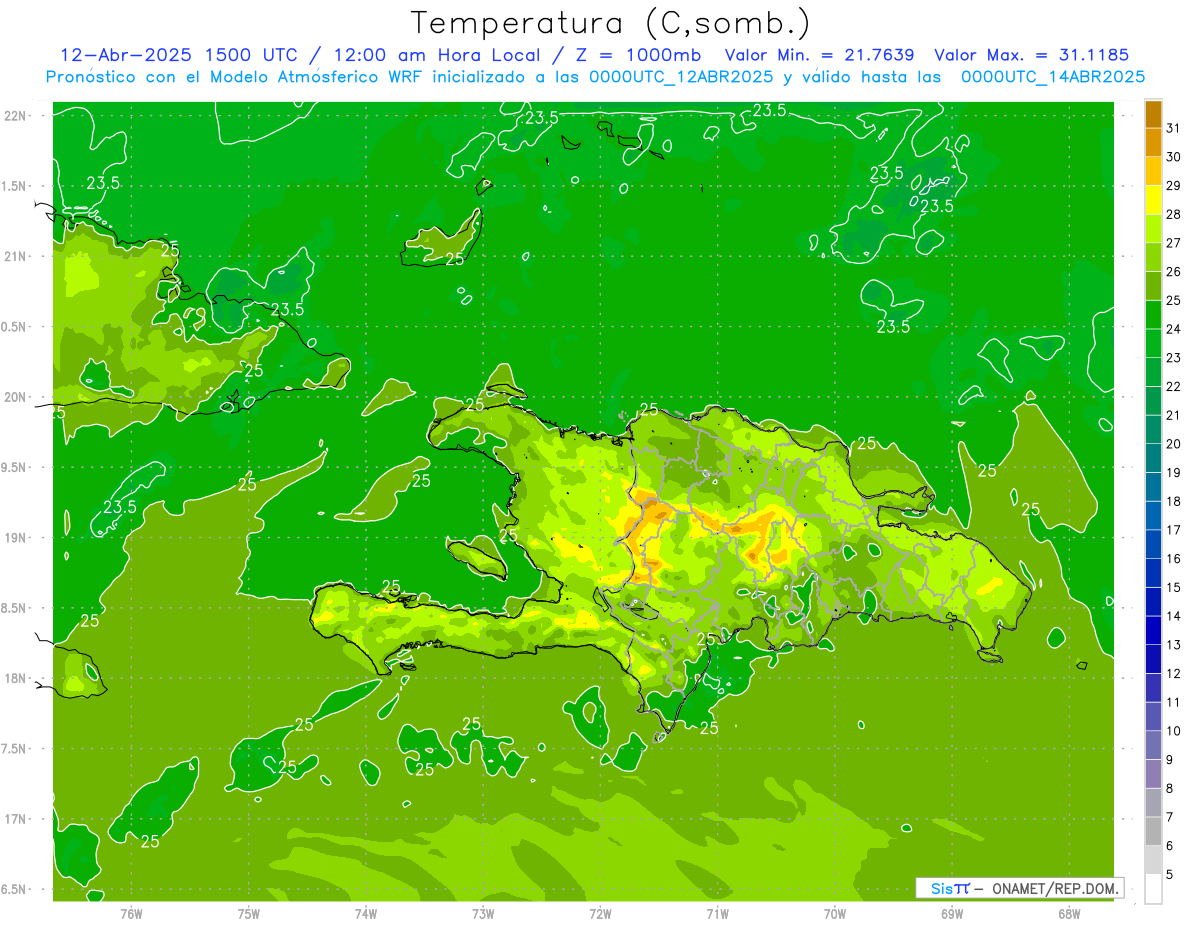1200x927 pixels.
Task: Click the longitude label "74W"
Action: tap(366, 914)
